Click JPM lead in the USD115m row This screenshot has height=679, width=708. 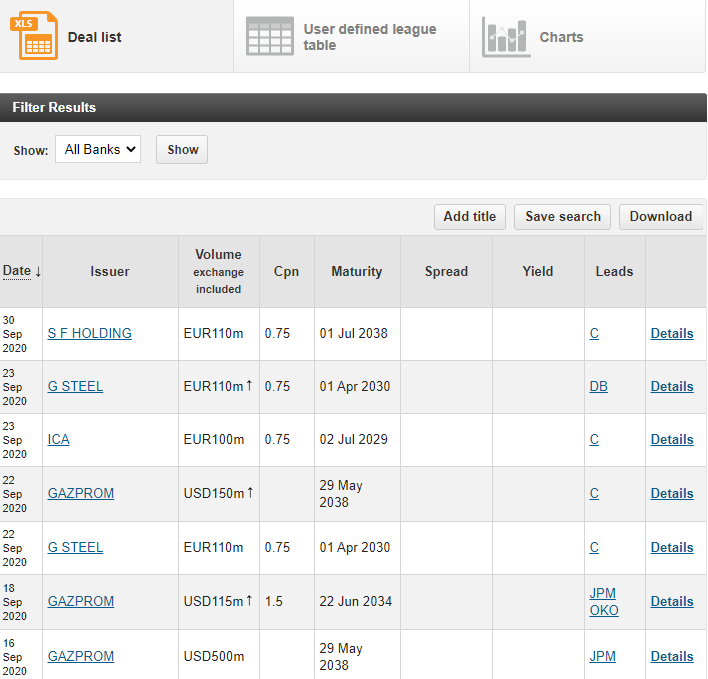click(602, 593)
